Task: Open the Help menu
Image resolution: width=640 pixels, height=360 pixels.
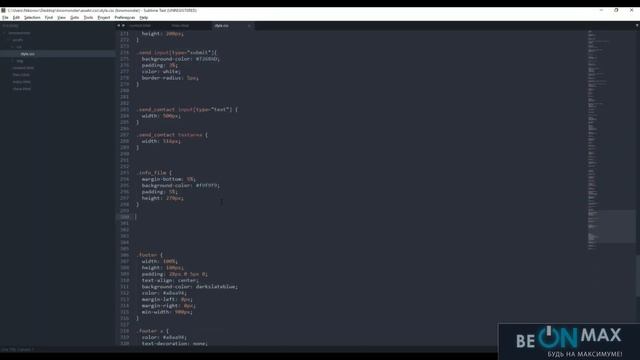Action: click(144, 18)
